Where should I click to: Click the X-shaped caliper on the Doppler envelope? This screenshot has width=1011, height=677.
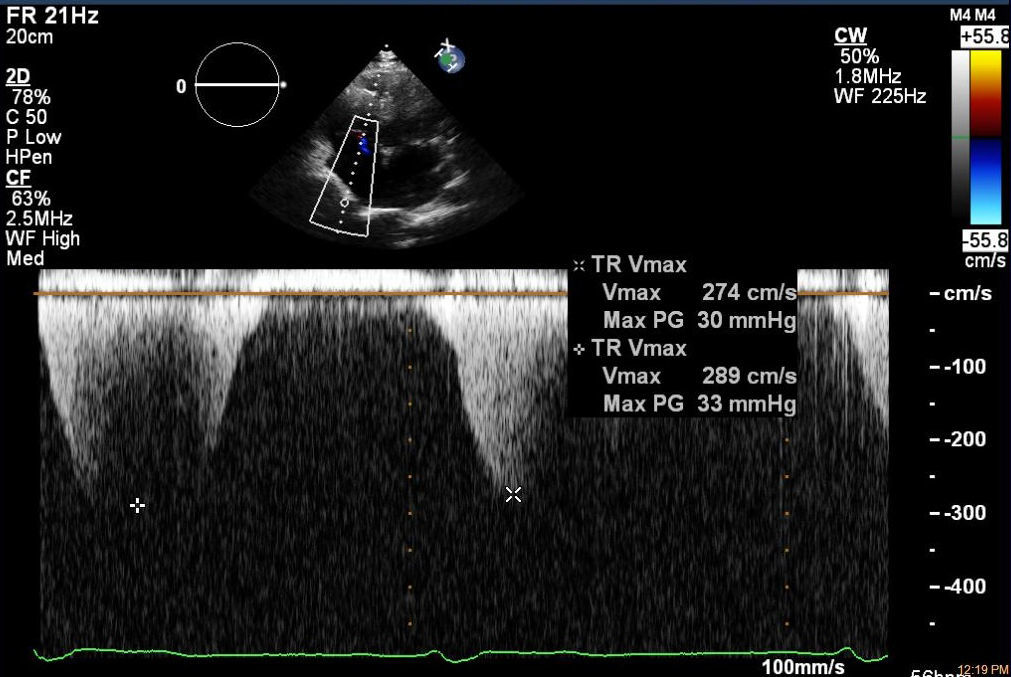coord(513,494)
